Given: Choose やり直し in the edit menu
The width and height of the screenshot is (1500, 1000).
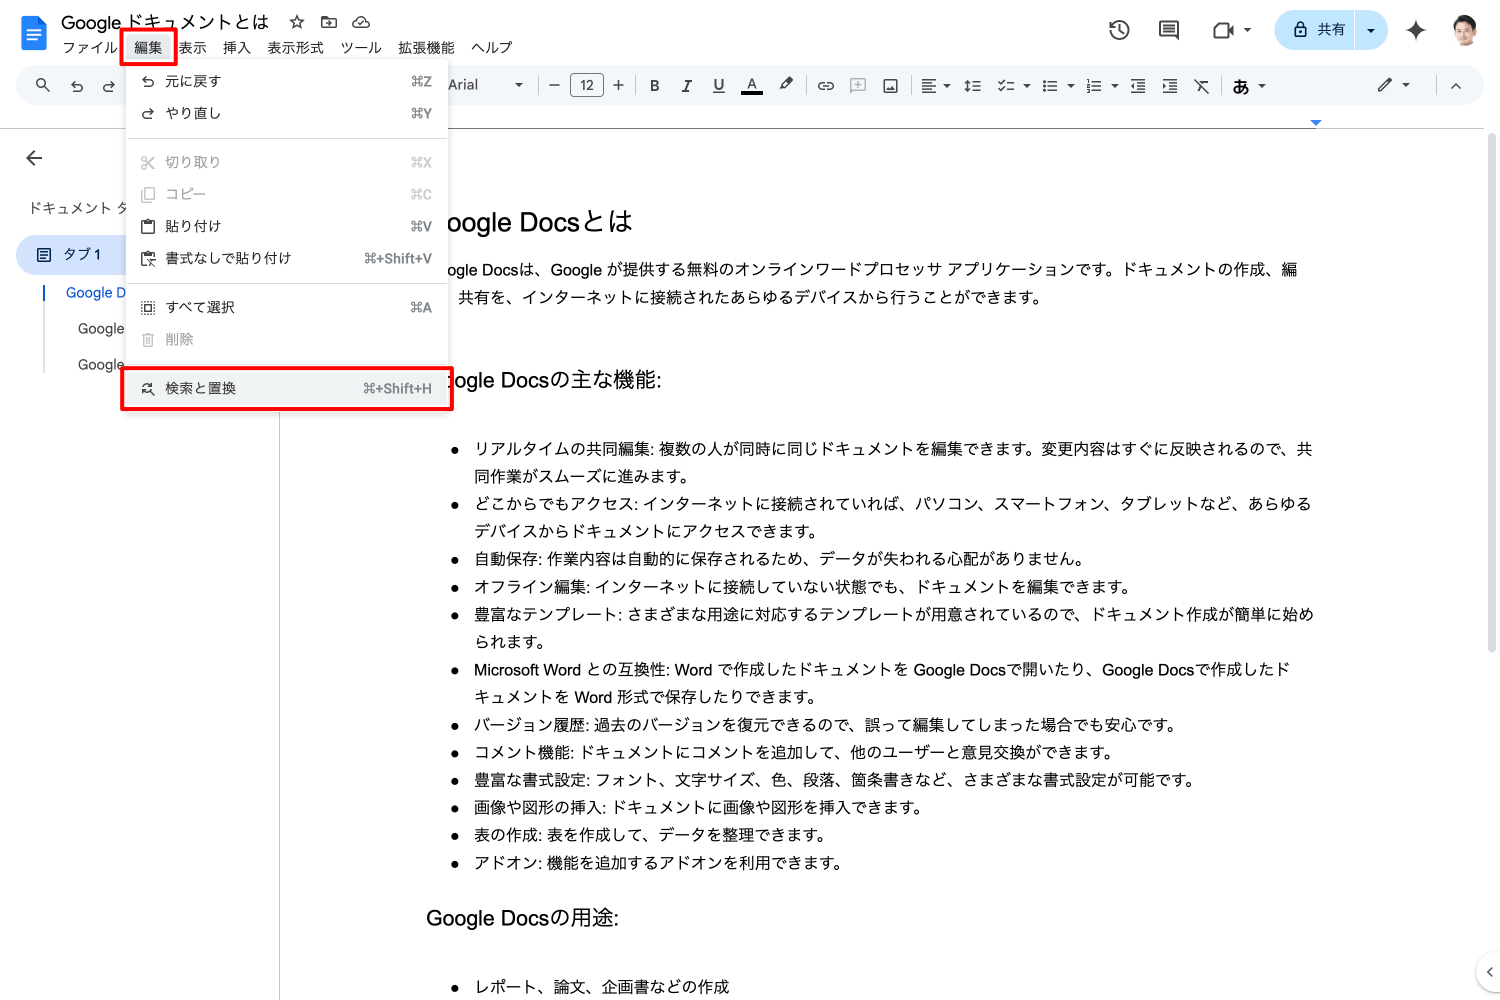Looking at the screenshot, I should (287, 113).
